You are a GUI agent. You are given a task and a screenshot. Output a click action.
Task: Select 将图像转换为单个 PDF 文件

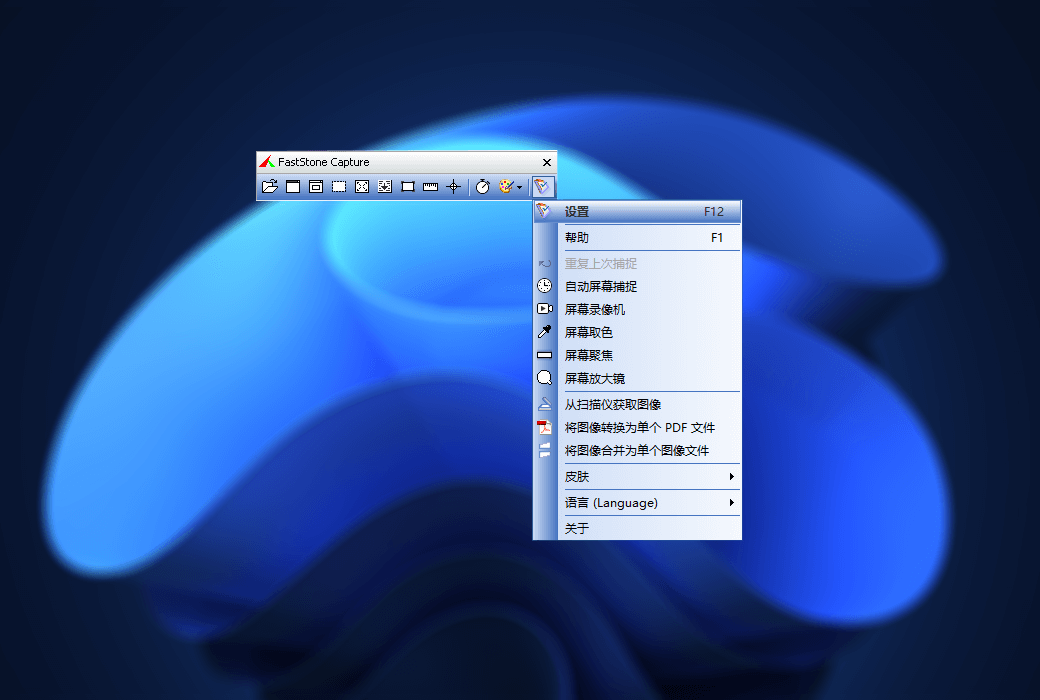coord(637,427)
